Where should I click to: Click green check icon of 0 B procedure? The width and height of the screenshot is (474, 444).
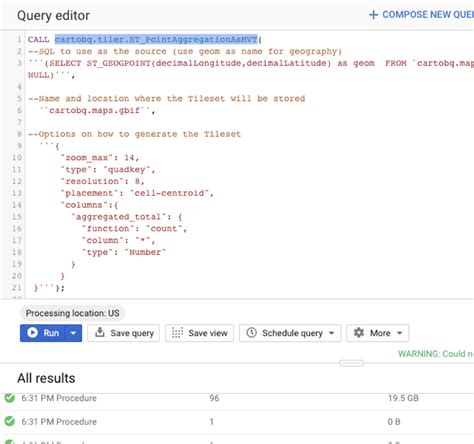(x=10, y=421)
